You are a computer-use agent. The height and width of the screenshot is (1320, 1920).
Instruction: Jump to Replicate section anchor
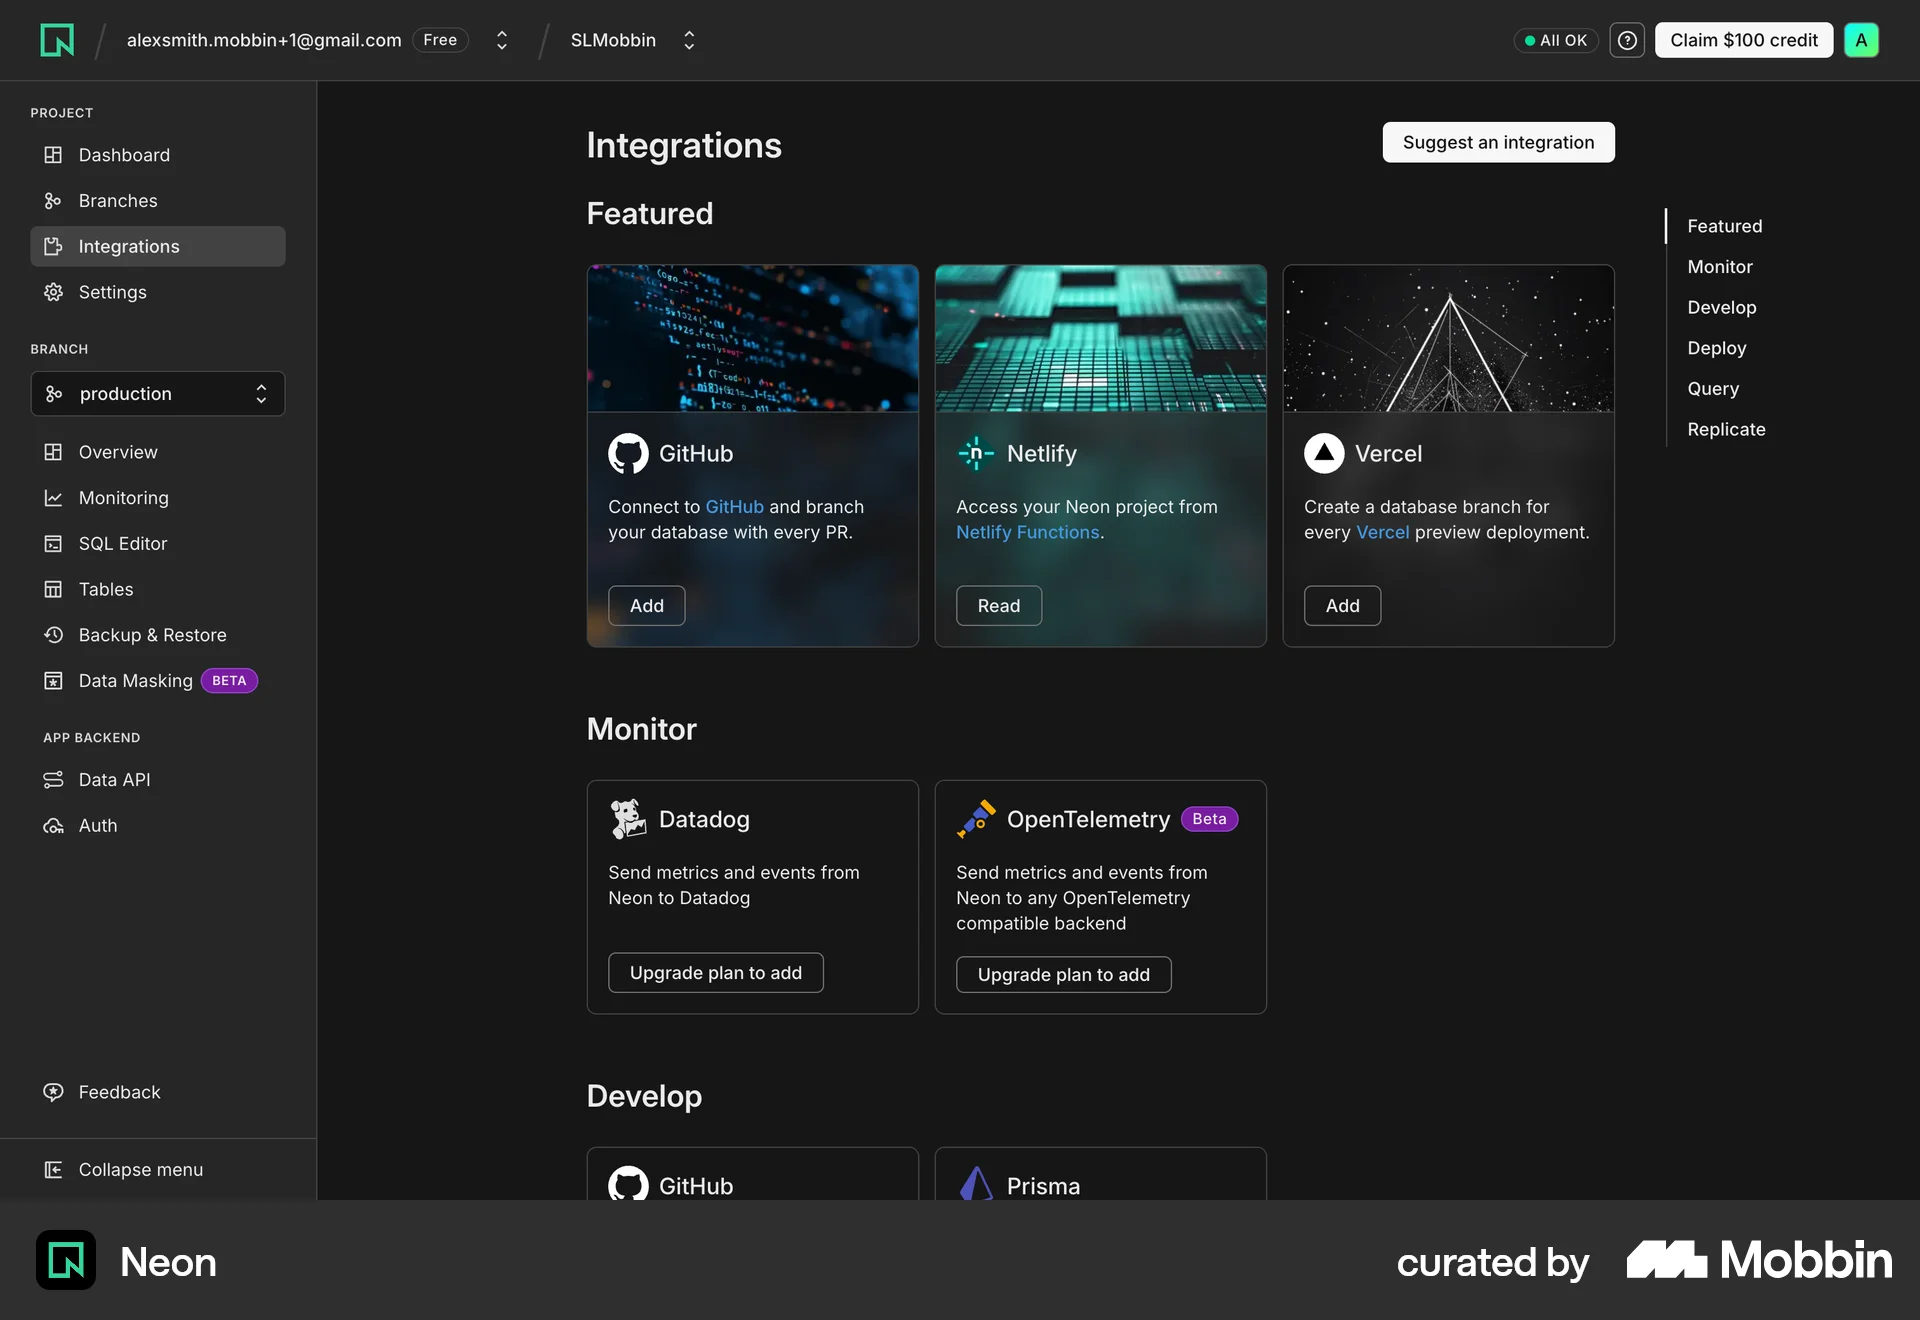(x=1726, y=429)
